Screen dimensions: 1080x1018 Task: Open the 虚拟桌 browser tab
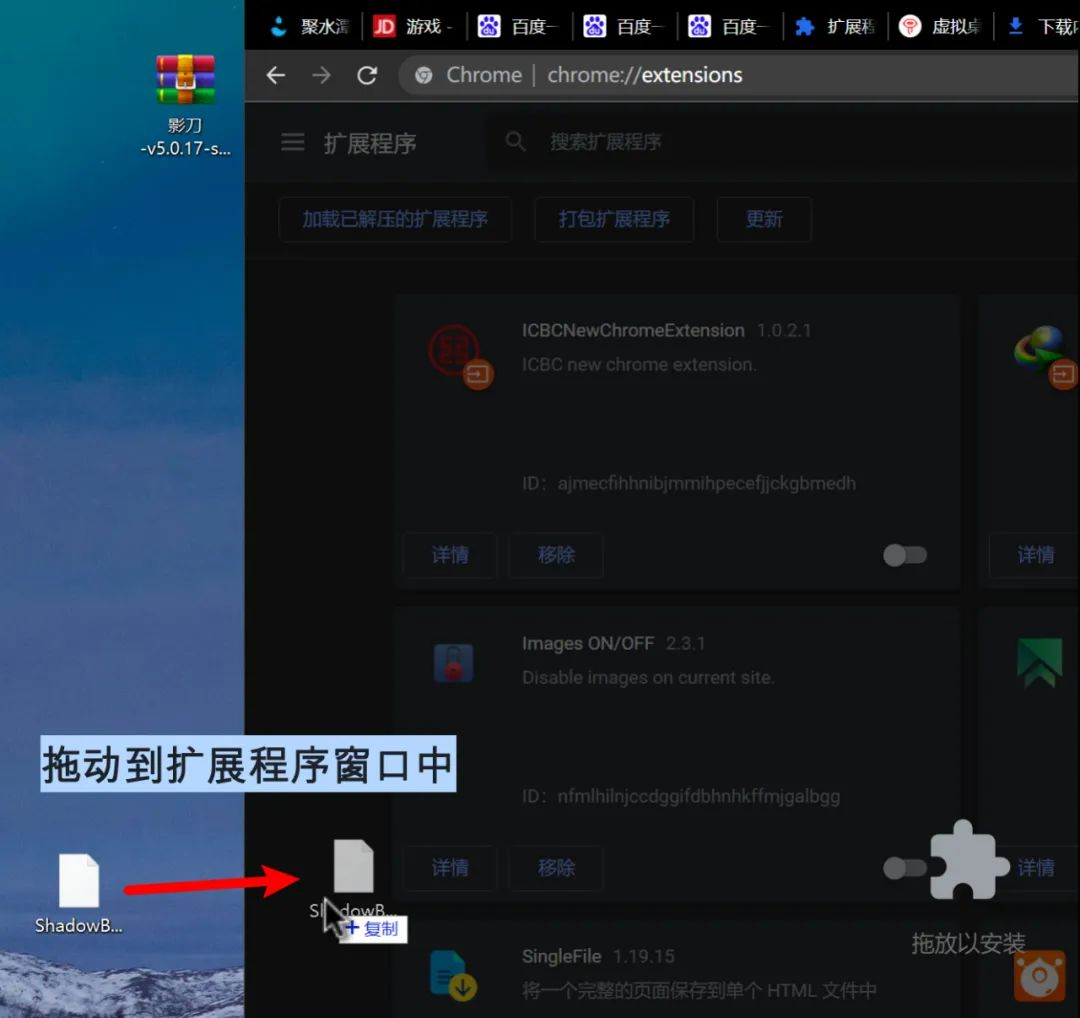940,26
